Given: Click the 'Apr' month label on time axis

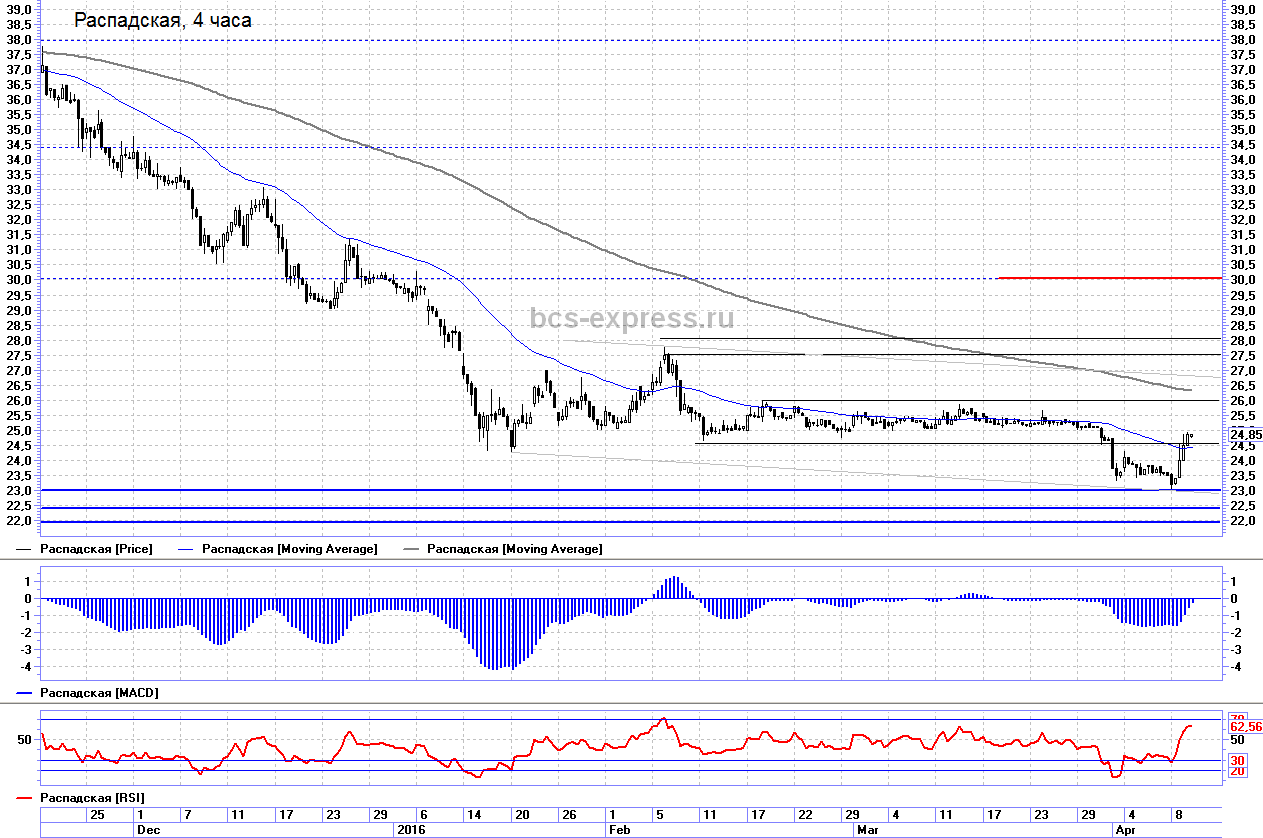Looking at the screenshot, I should pyautogui.click(x=1126, y=829).
